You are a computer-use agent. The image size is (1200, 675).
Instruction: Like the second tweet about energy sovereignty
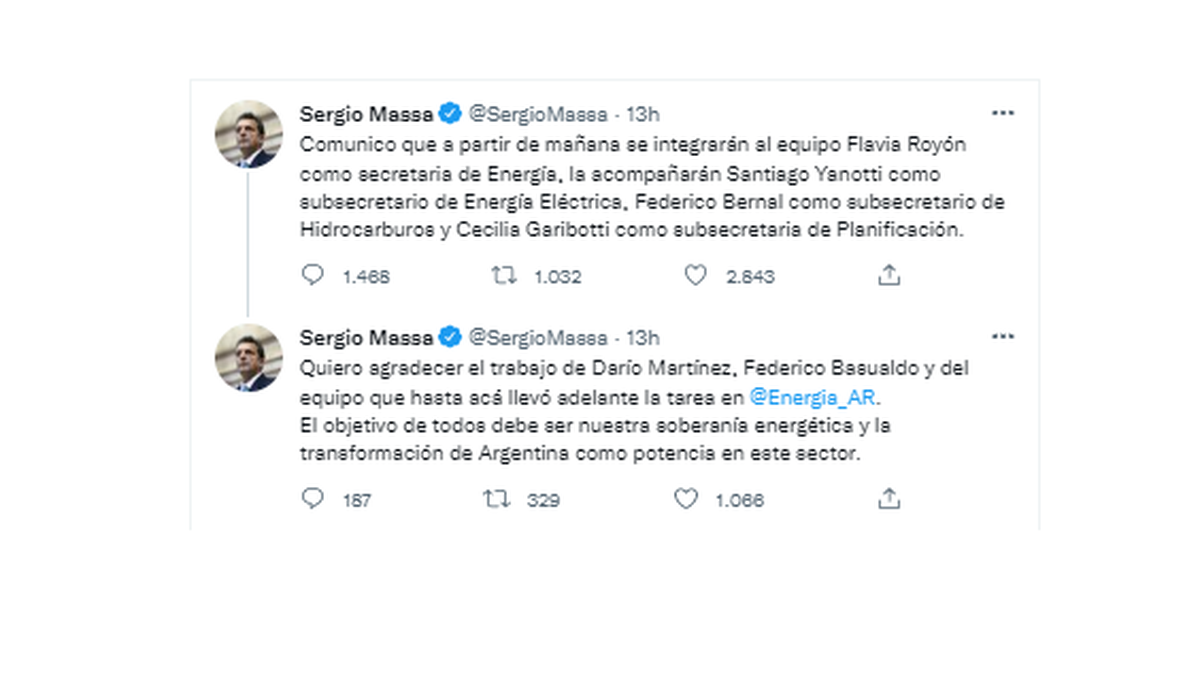point(685,498)
